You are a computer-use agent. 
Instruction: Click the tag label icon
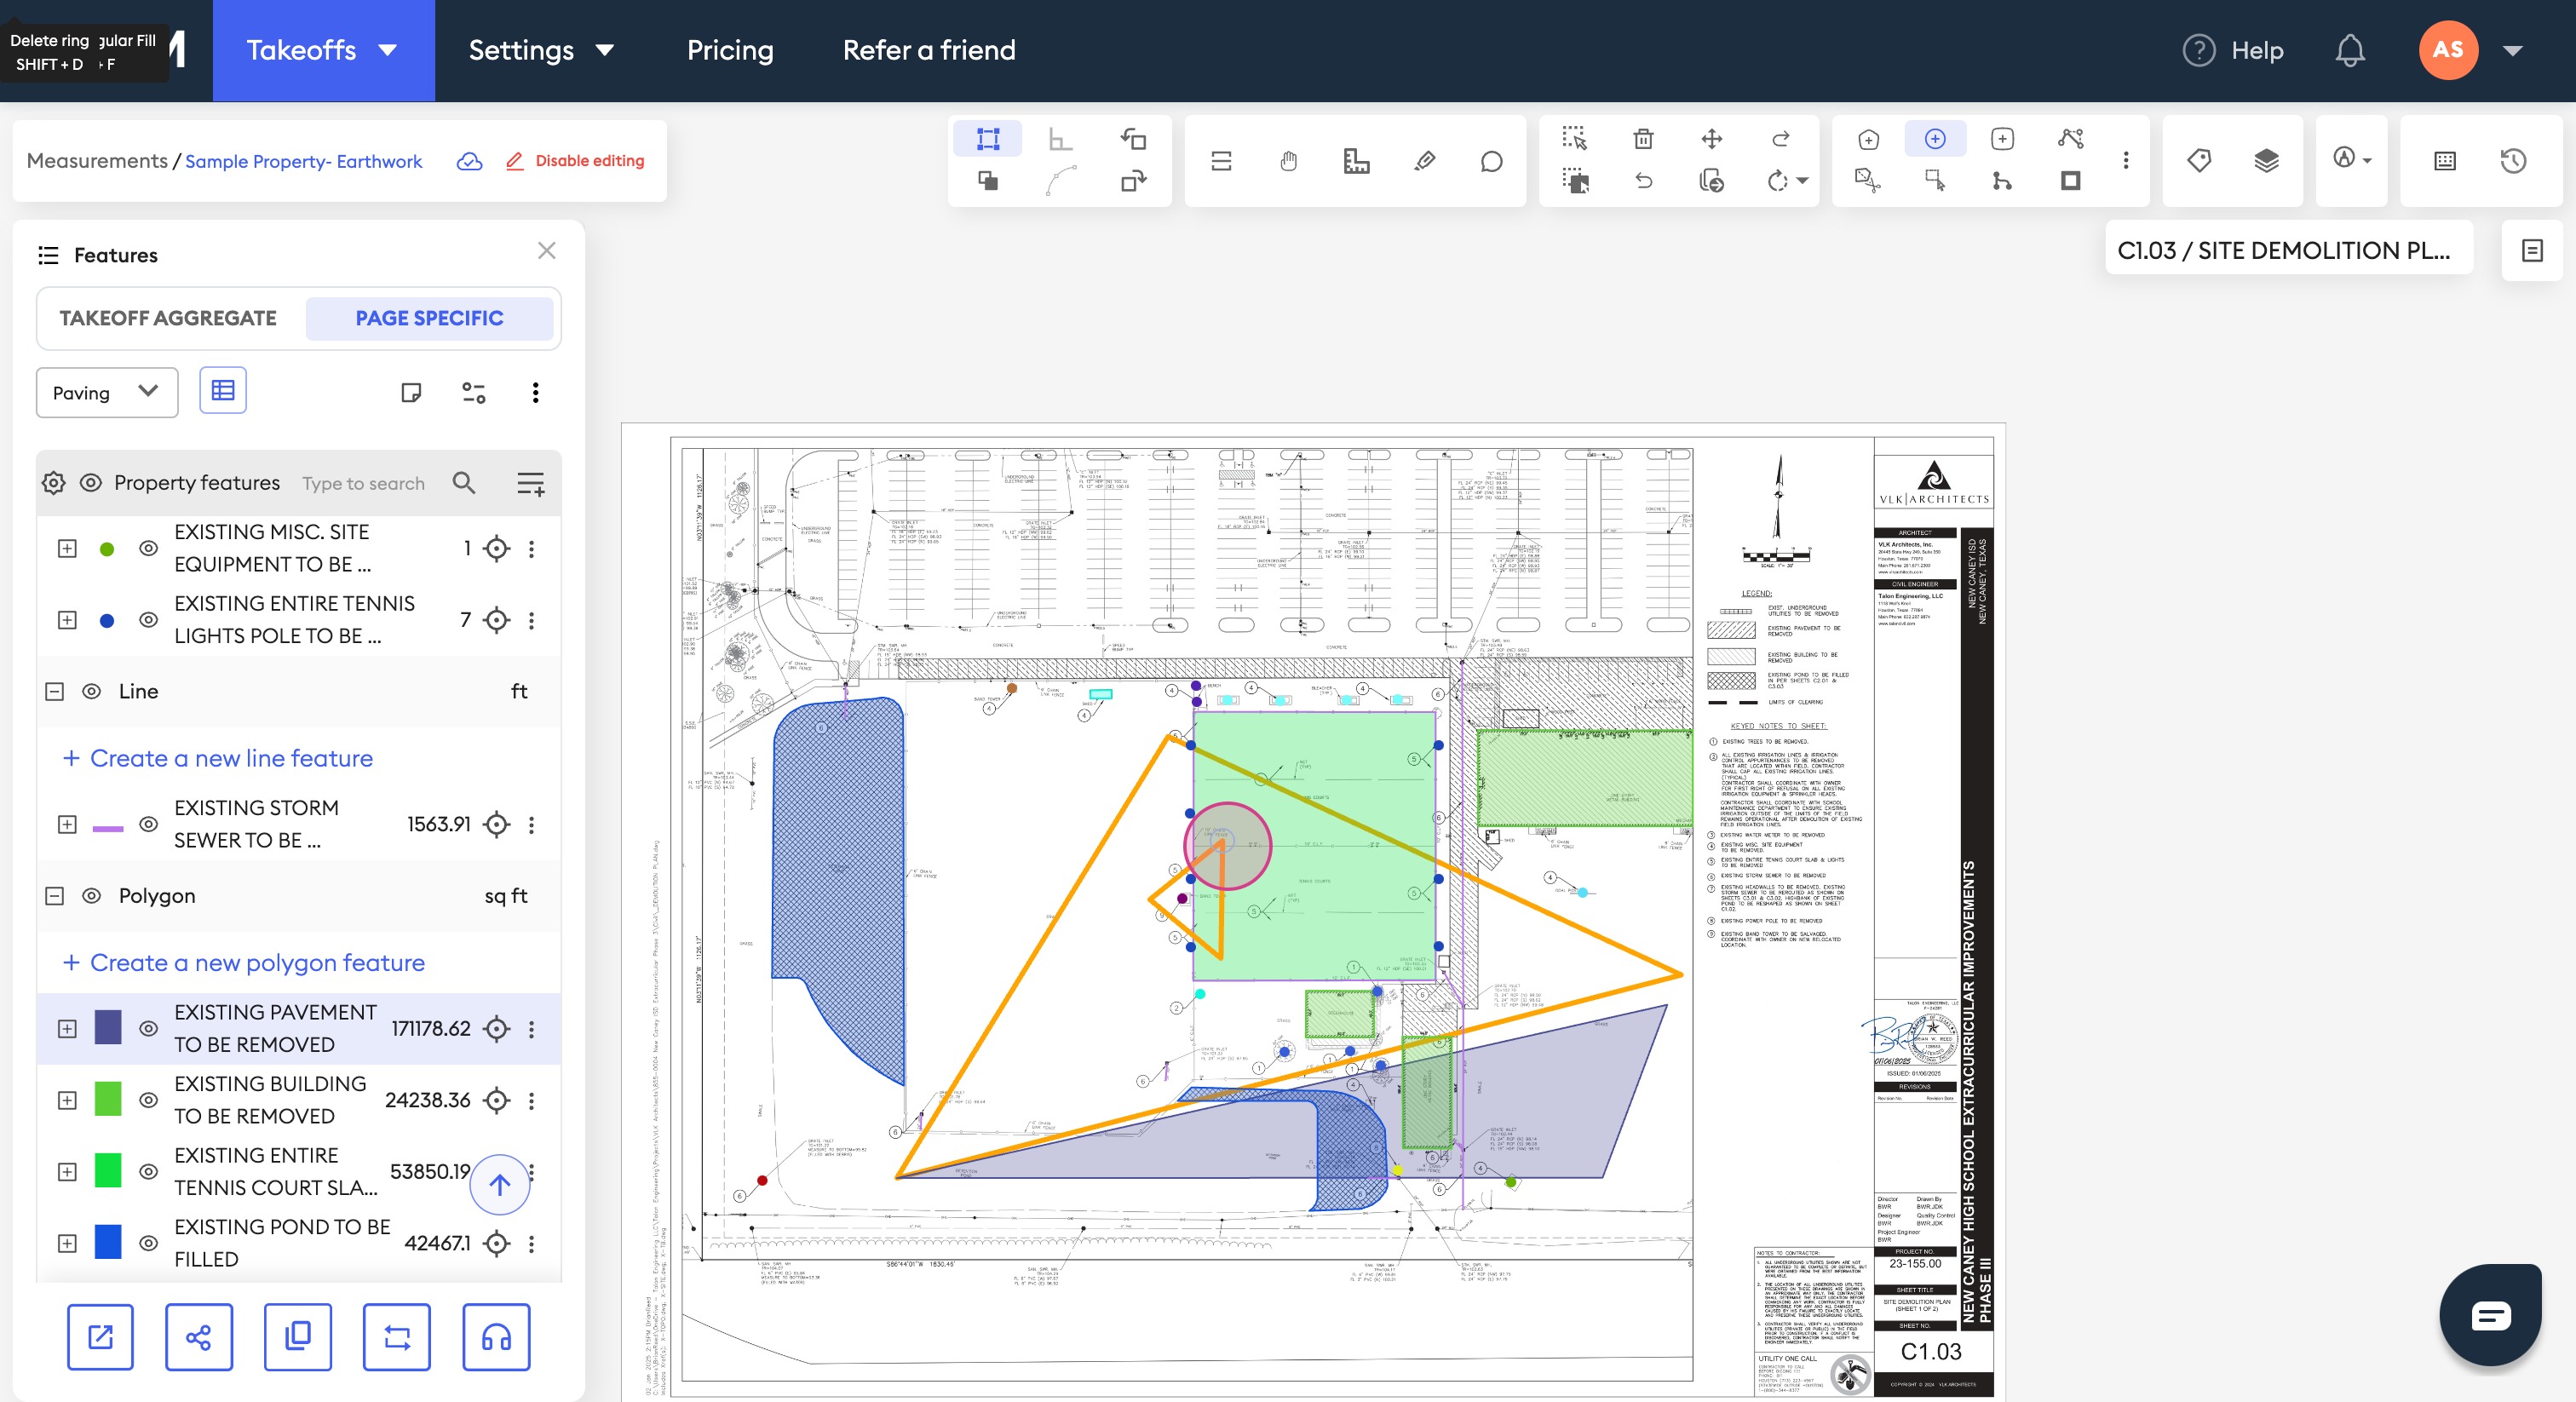pyautogui.click(x=2199, y=160)
